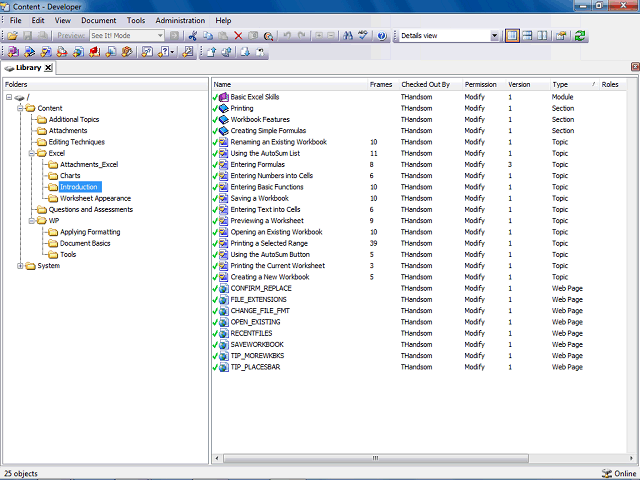Collapse the root / node in the tree

[x=9, y=97]
